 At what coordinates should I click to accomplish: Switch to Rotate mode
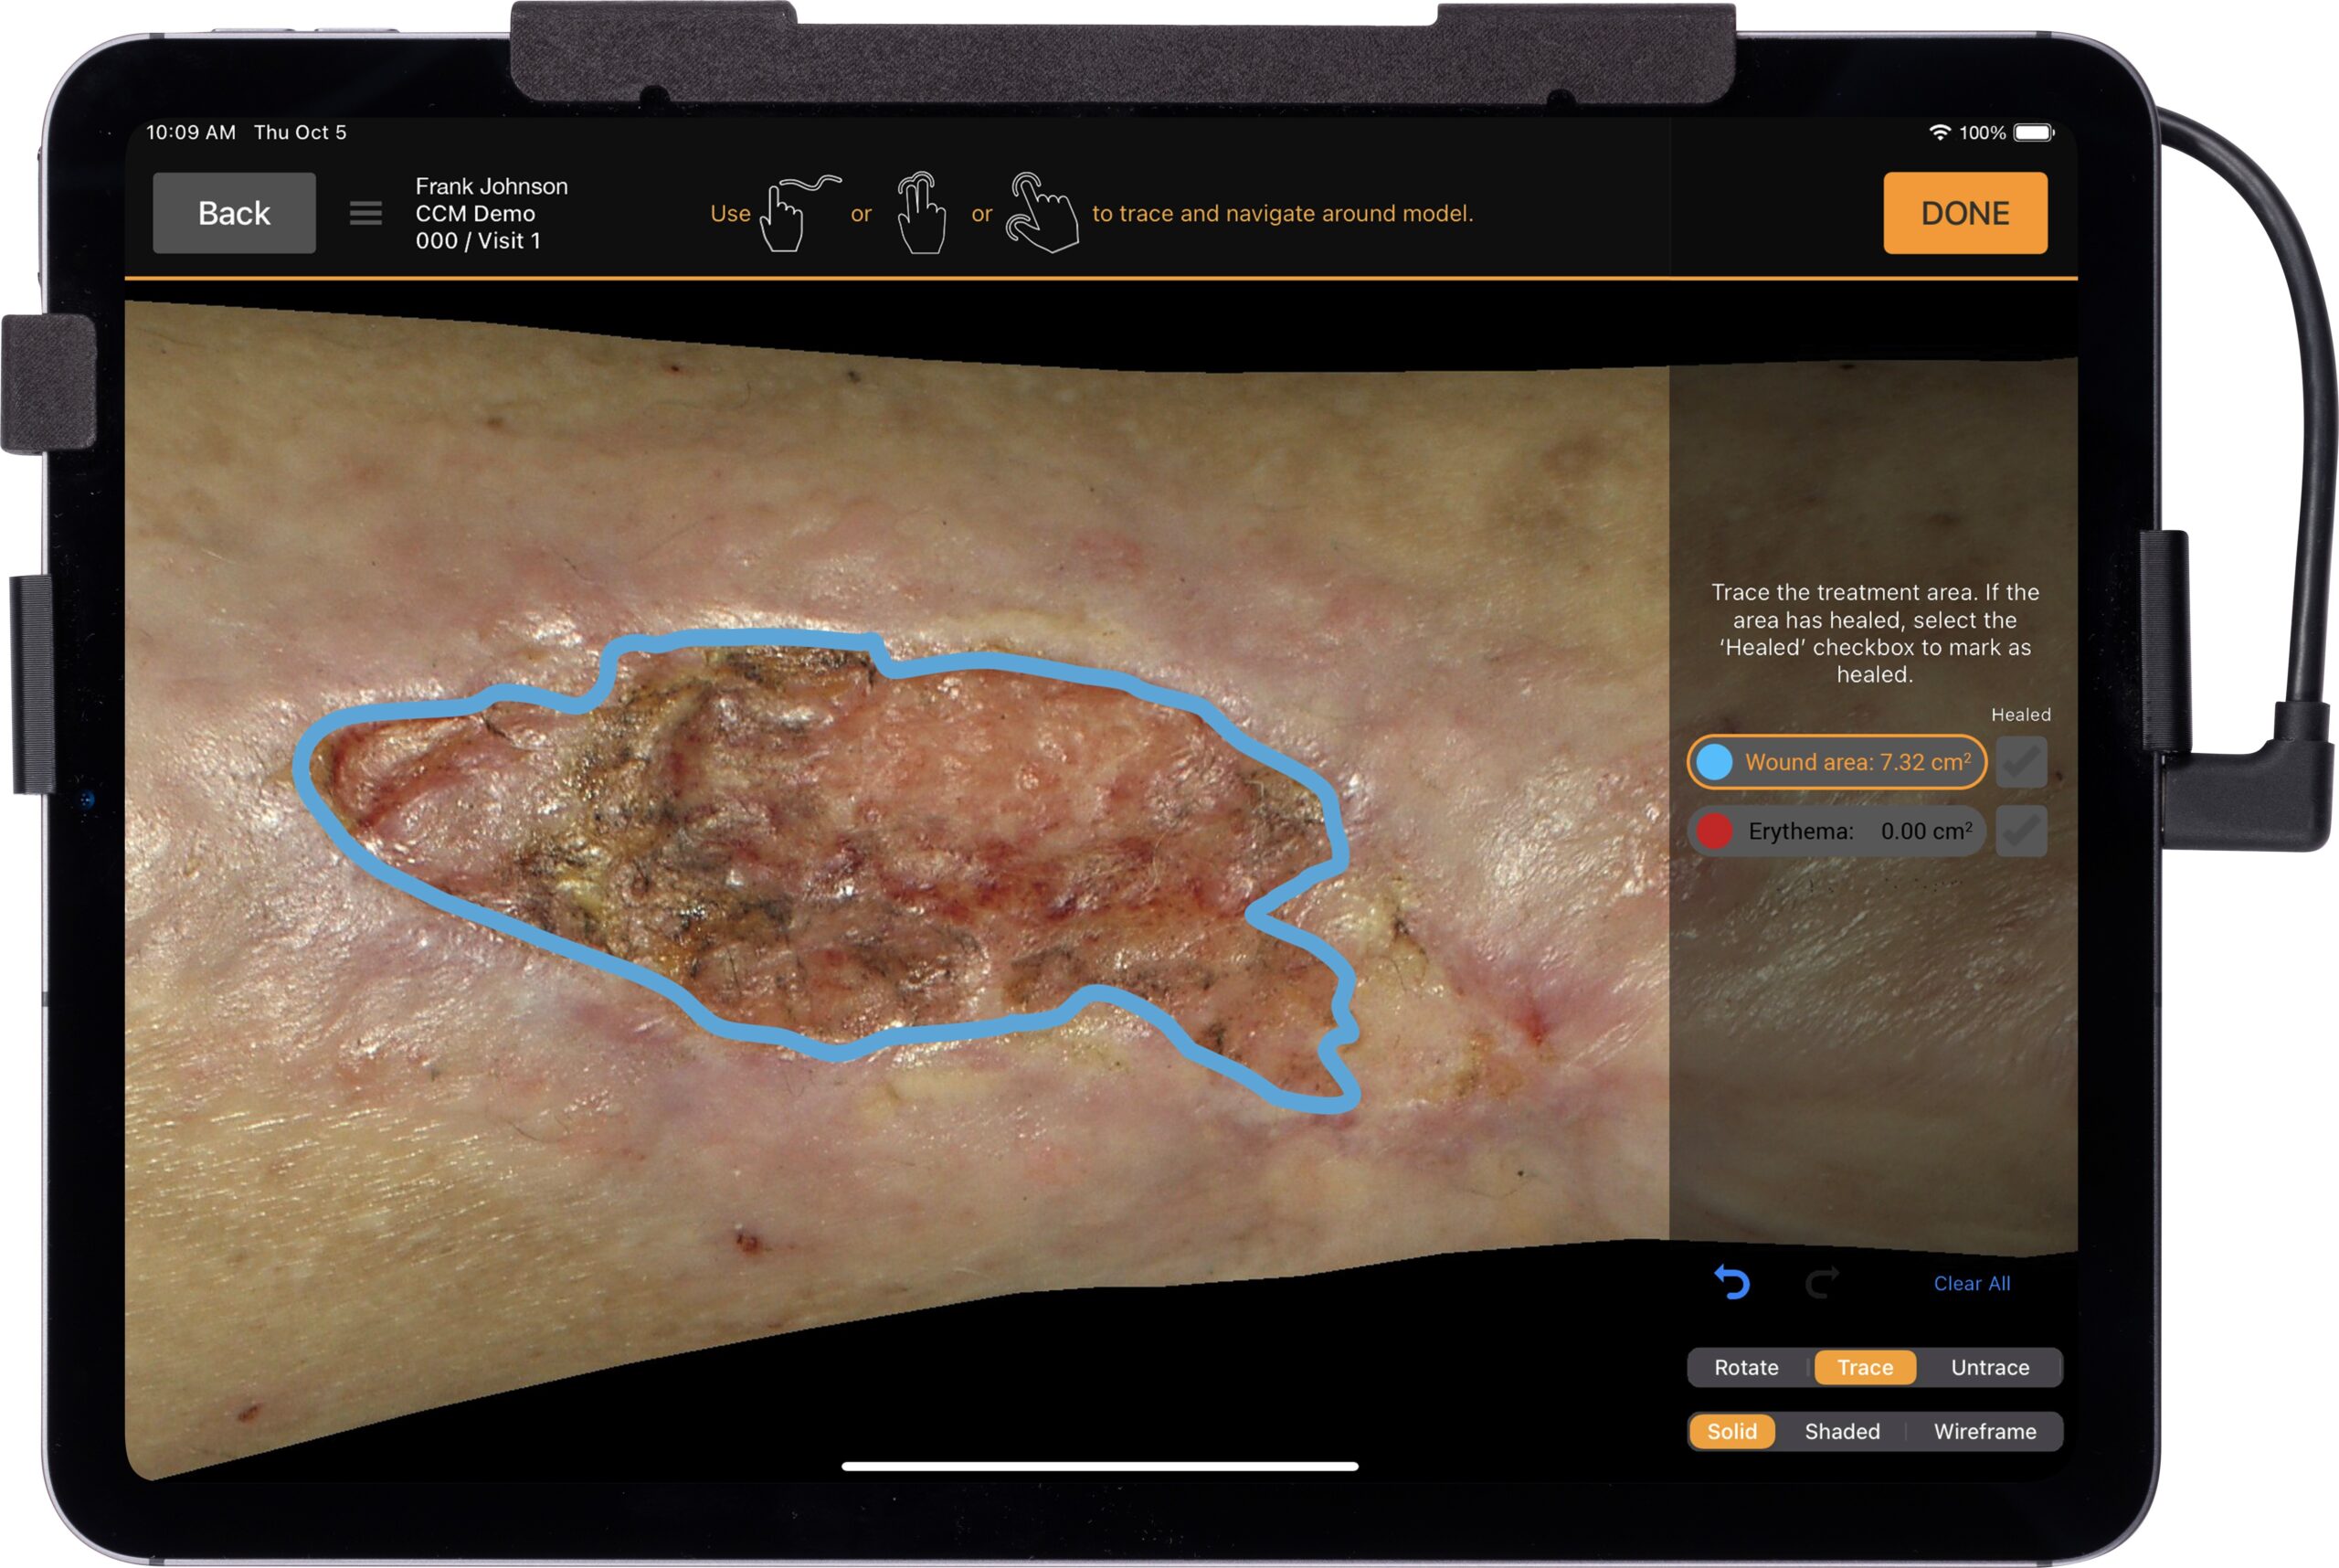pyautogui.click(x=1746, y=1367)
